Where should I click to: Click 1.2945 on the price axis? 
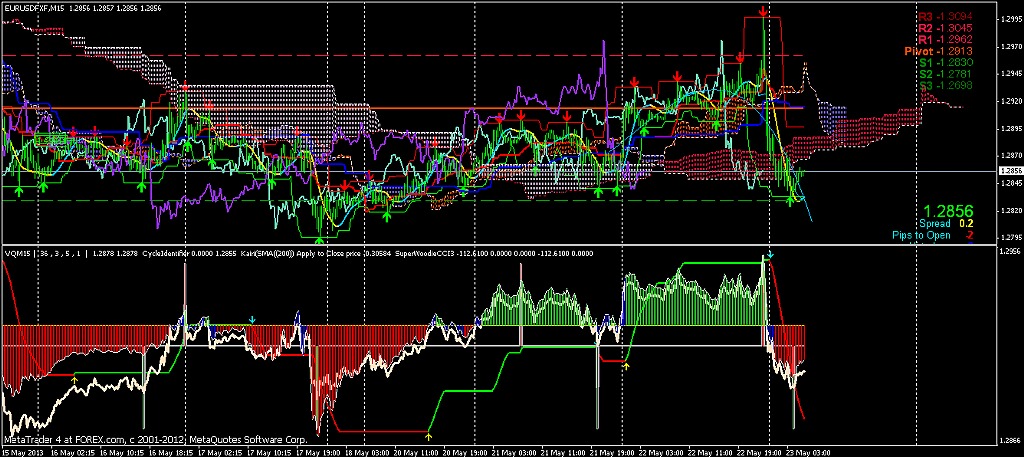tap(1011, 74)
